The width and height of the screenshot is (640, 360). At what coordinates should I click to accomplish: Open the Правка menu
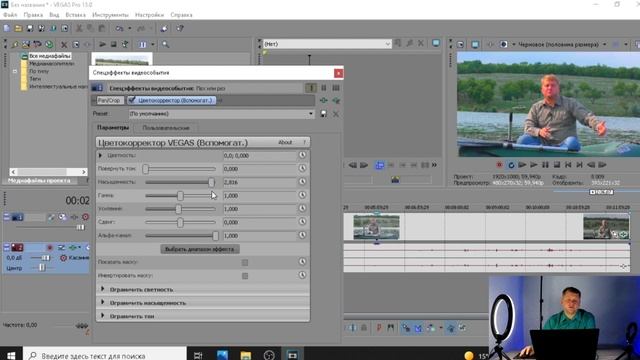click(33, 15)
